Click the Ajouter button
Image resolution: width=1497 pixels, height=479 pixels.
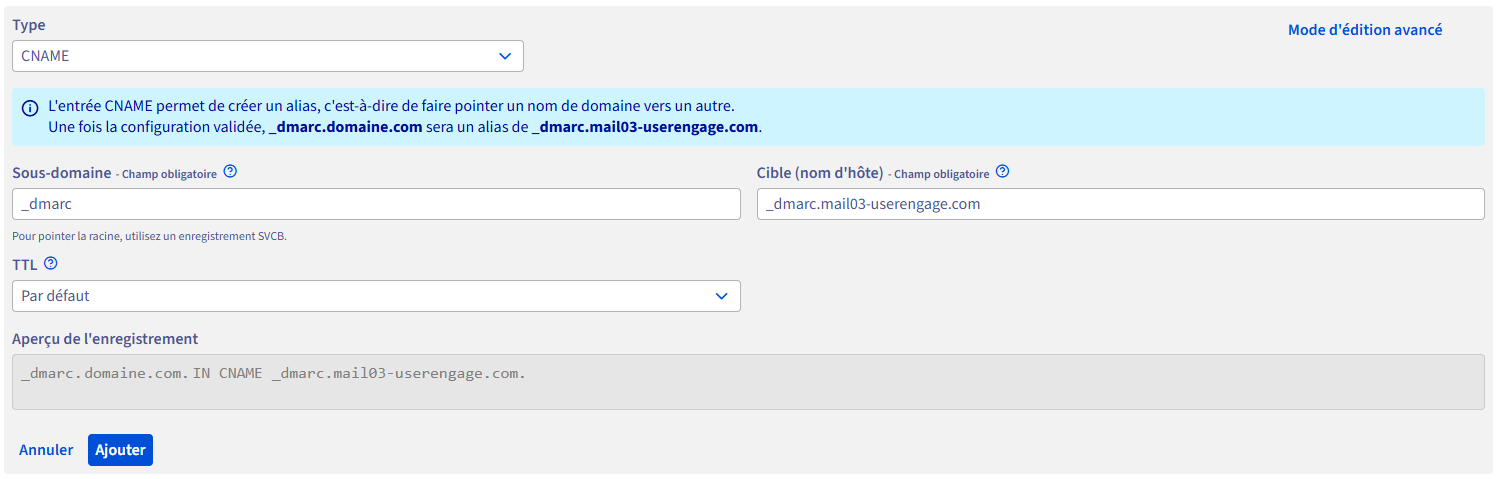pos(120,450)
